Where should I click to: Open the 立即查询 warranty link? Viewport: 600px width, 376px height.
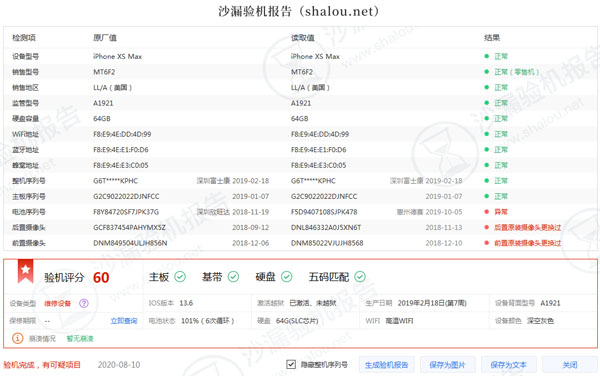pyautogui.click(x=124, y=321)
